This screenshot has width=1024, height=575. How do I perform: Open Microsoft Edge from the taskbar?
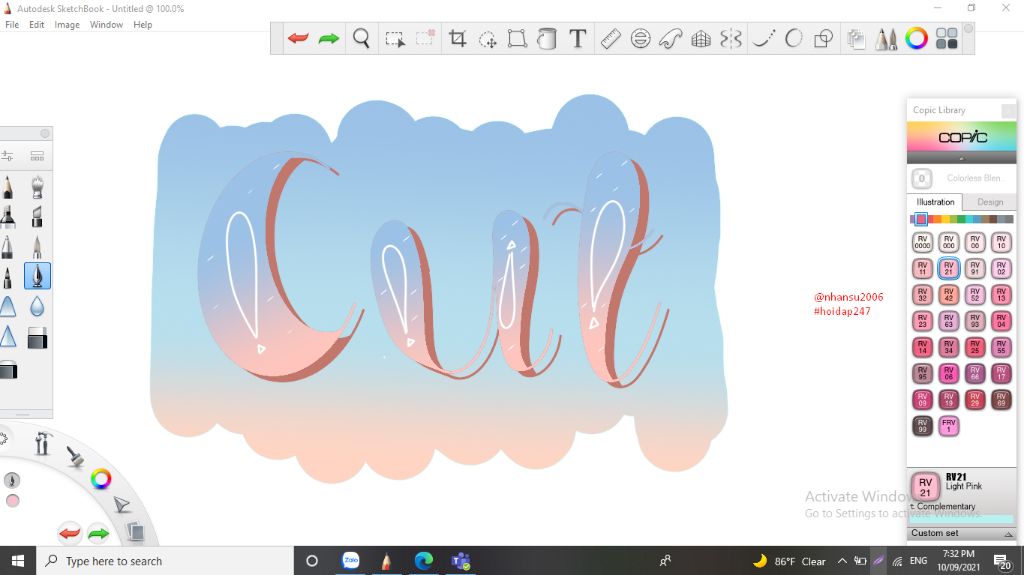point(424,561)
